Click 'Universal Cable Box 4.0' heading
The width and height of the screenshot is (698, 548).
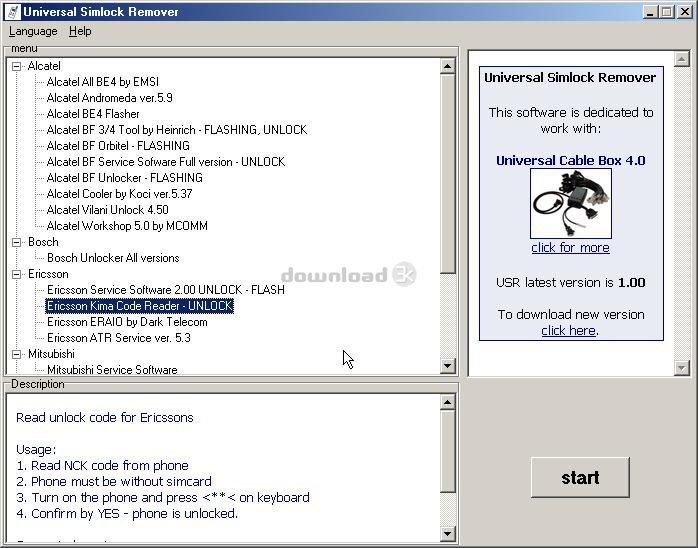tap(571, 161)
